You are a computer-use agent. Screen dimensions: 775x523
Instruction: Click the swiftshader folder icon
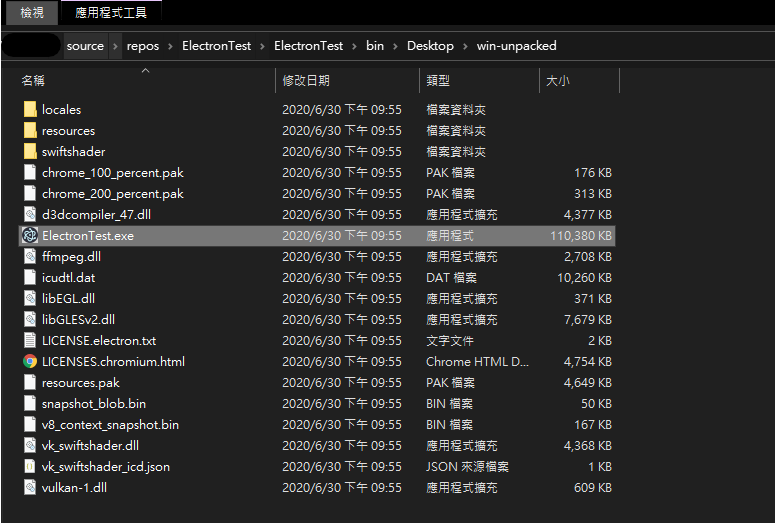click(30, 151)
